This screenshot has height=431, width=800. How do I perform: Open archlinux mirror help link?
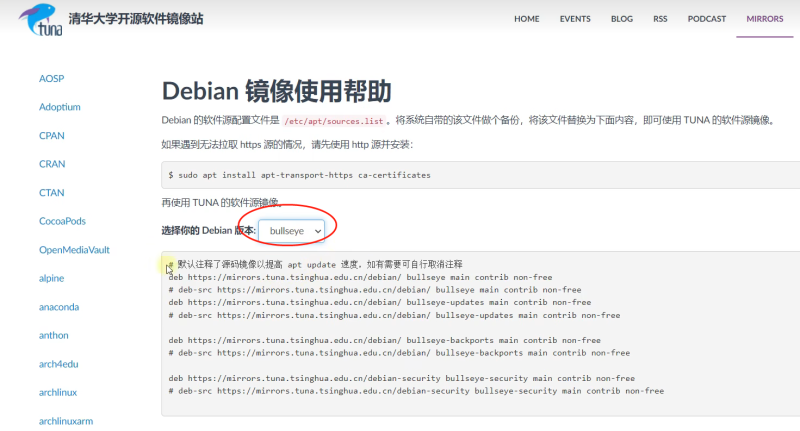coord(58,393)
